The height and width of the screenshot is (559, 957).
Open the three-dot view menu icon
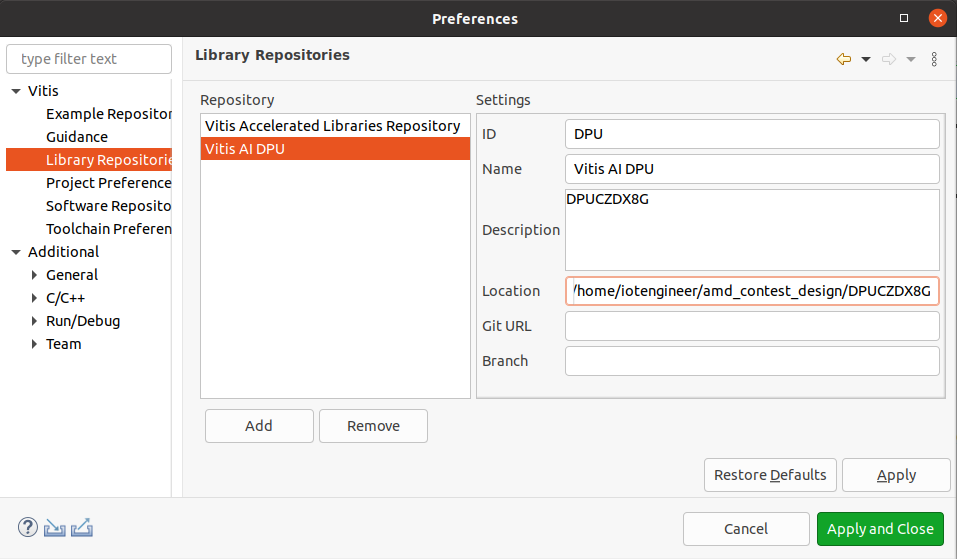pos(934,59)
